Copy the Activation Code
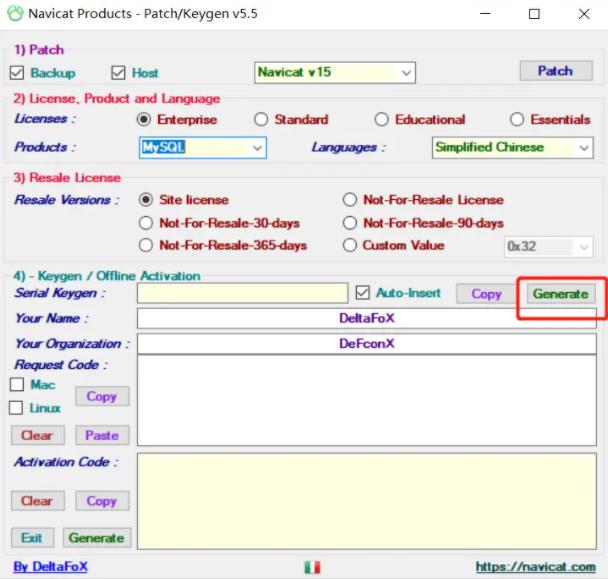The image size is (608, 579). tap(102, 501)
